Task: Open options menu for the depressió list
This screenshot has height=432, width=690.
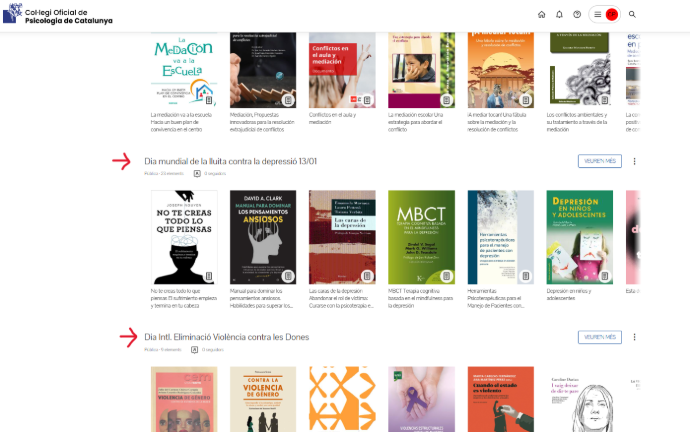Action: point(634,161)
